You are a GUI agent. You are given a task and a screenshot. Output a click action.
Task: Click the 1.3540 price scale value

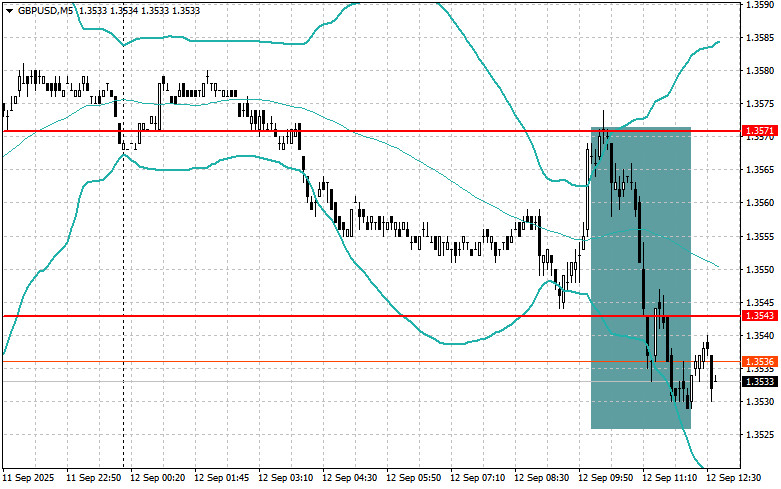pos(760,336)
